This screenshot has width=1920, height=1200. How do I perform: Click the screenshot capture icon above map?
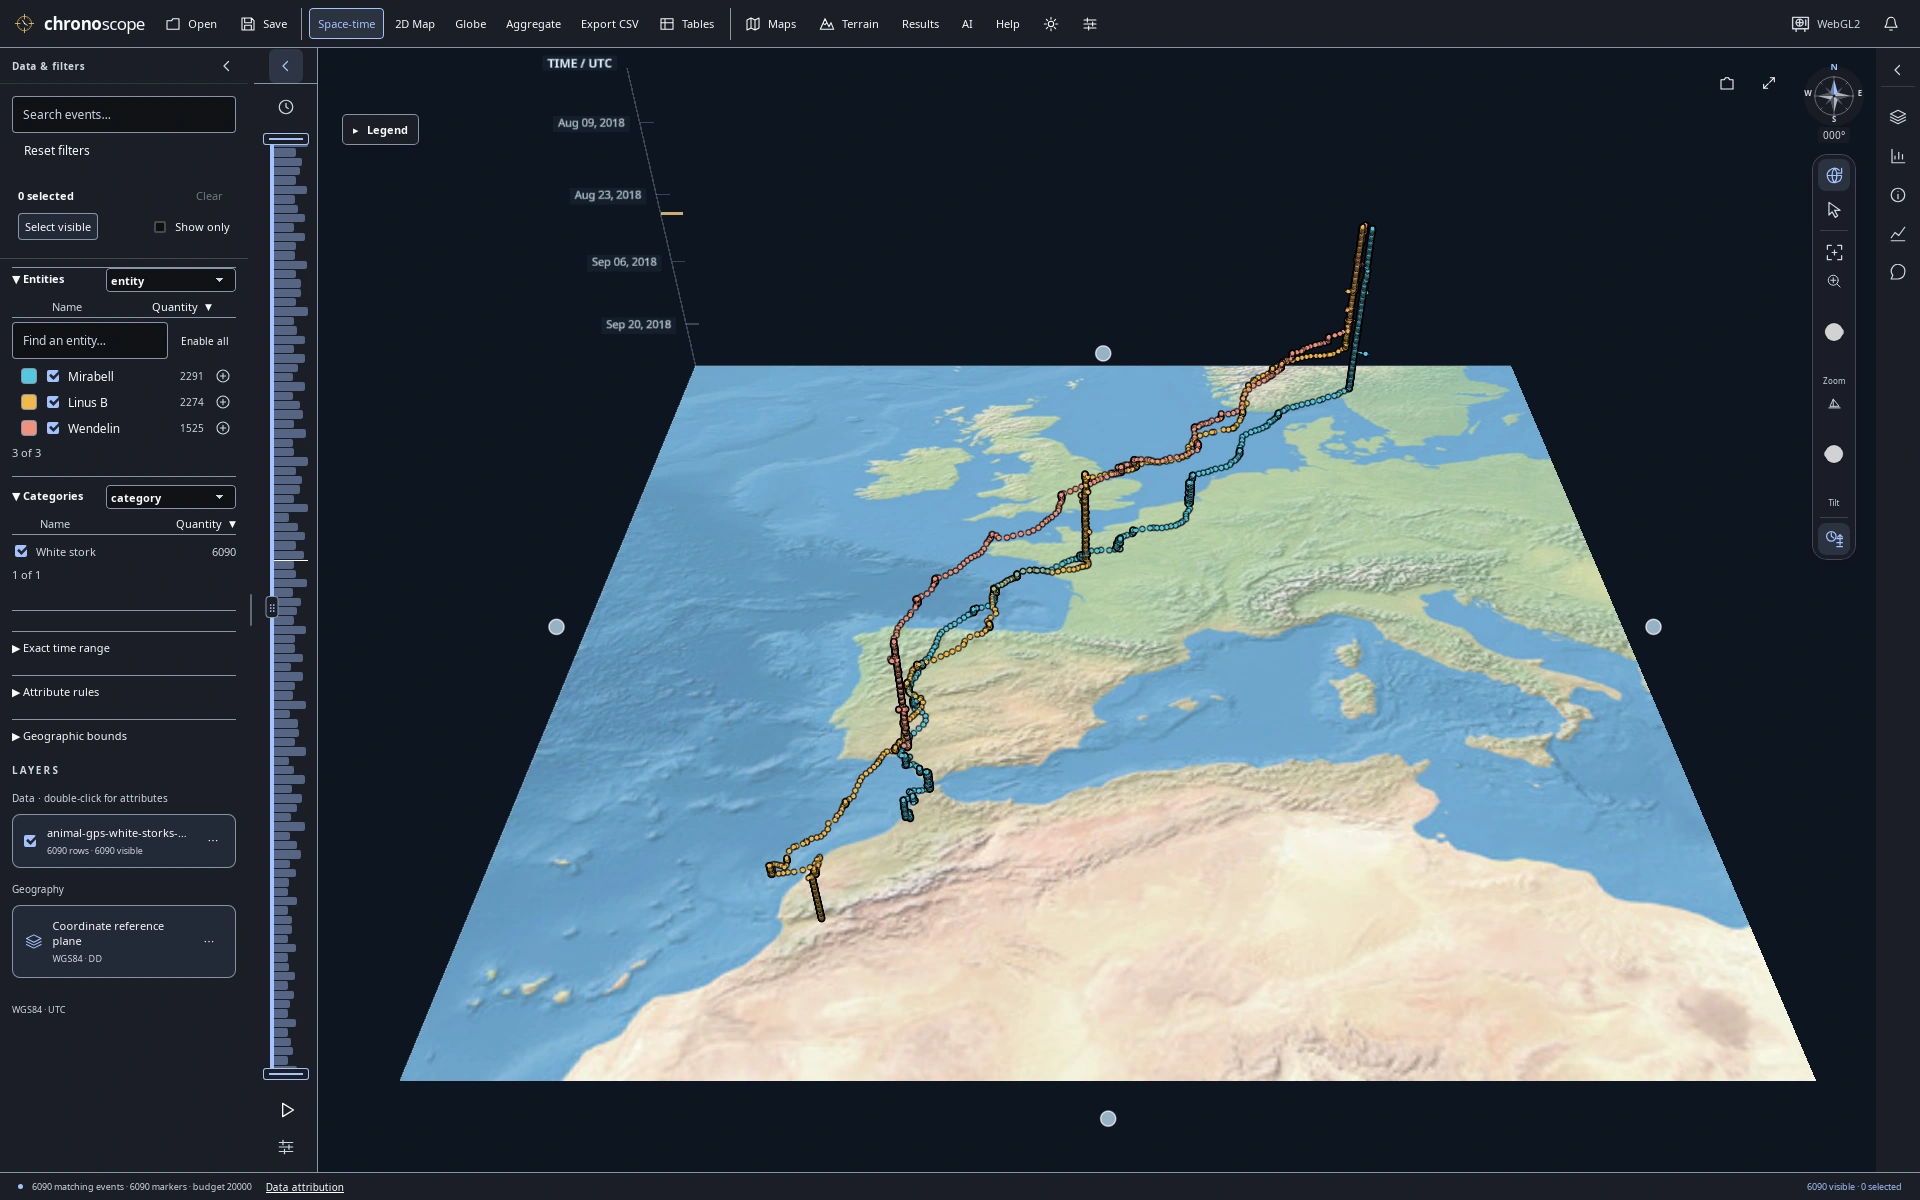click(x=1727, y=83)
